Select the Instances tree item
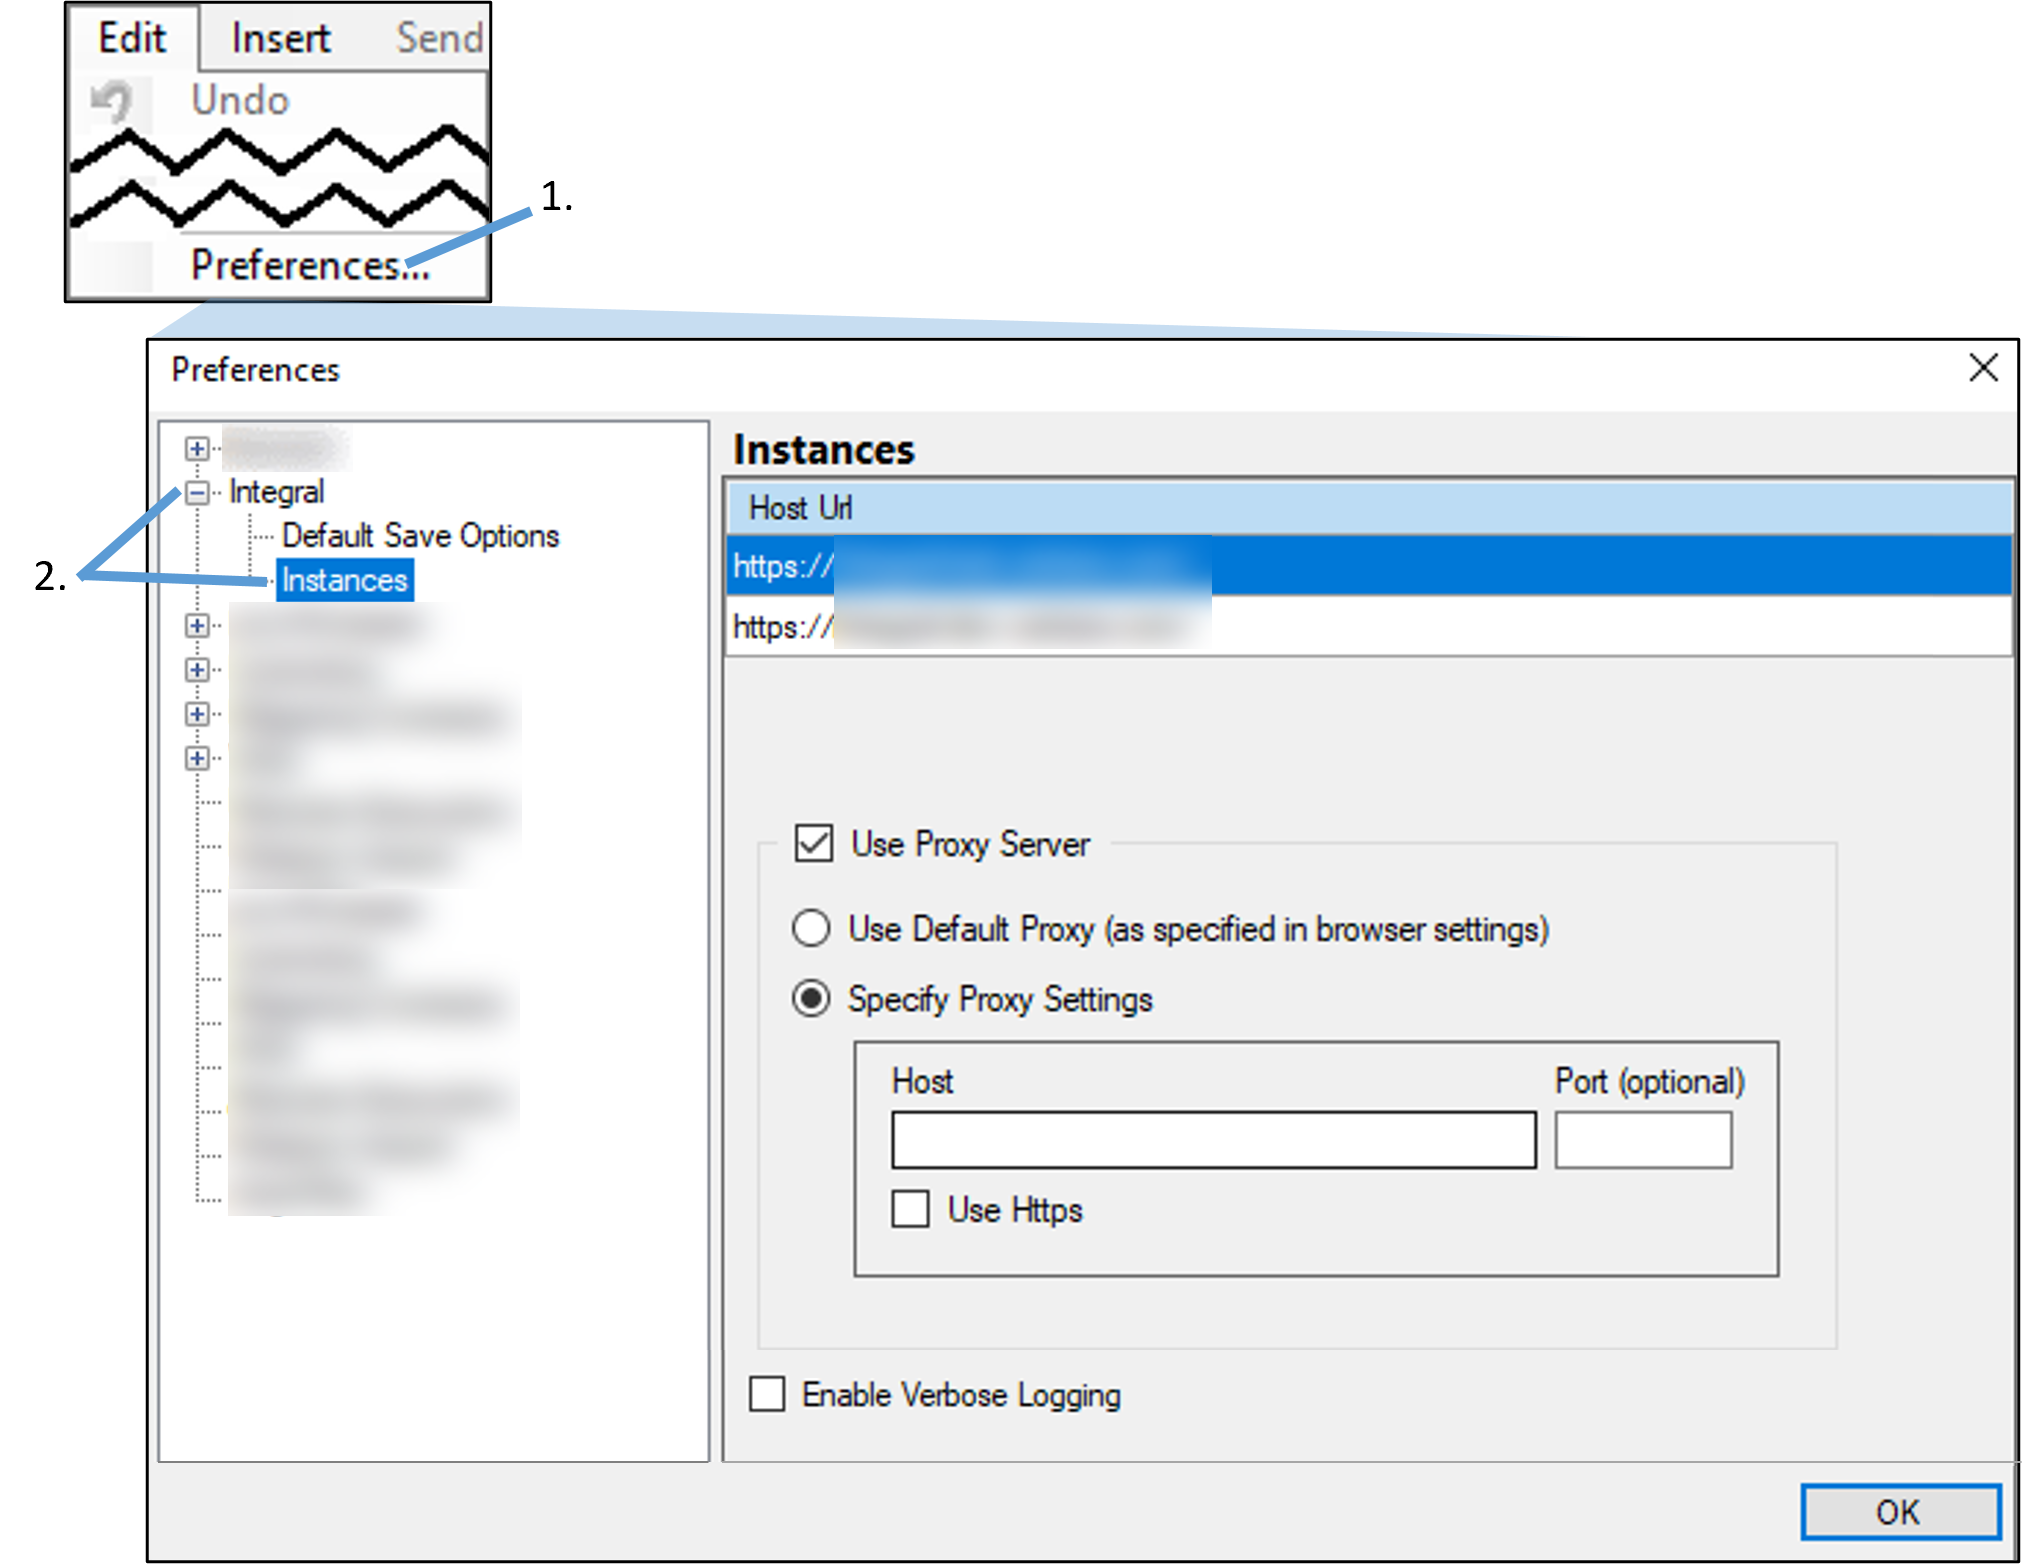The image size is (2023, 1564). click(344, 580)
